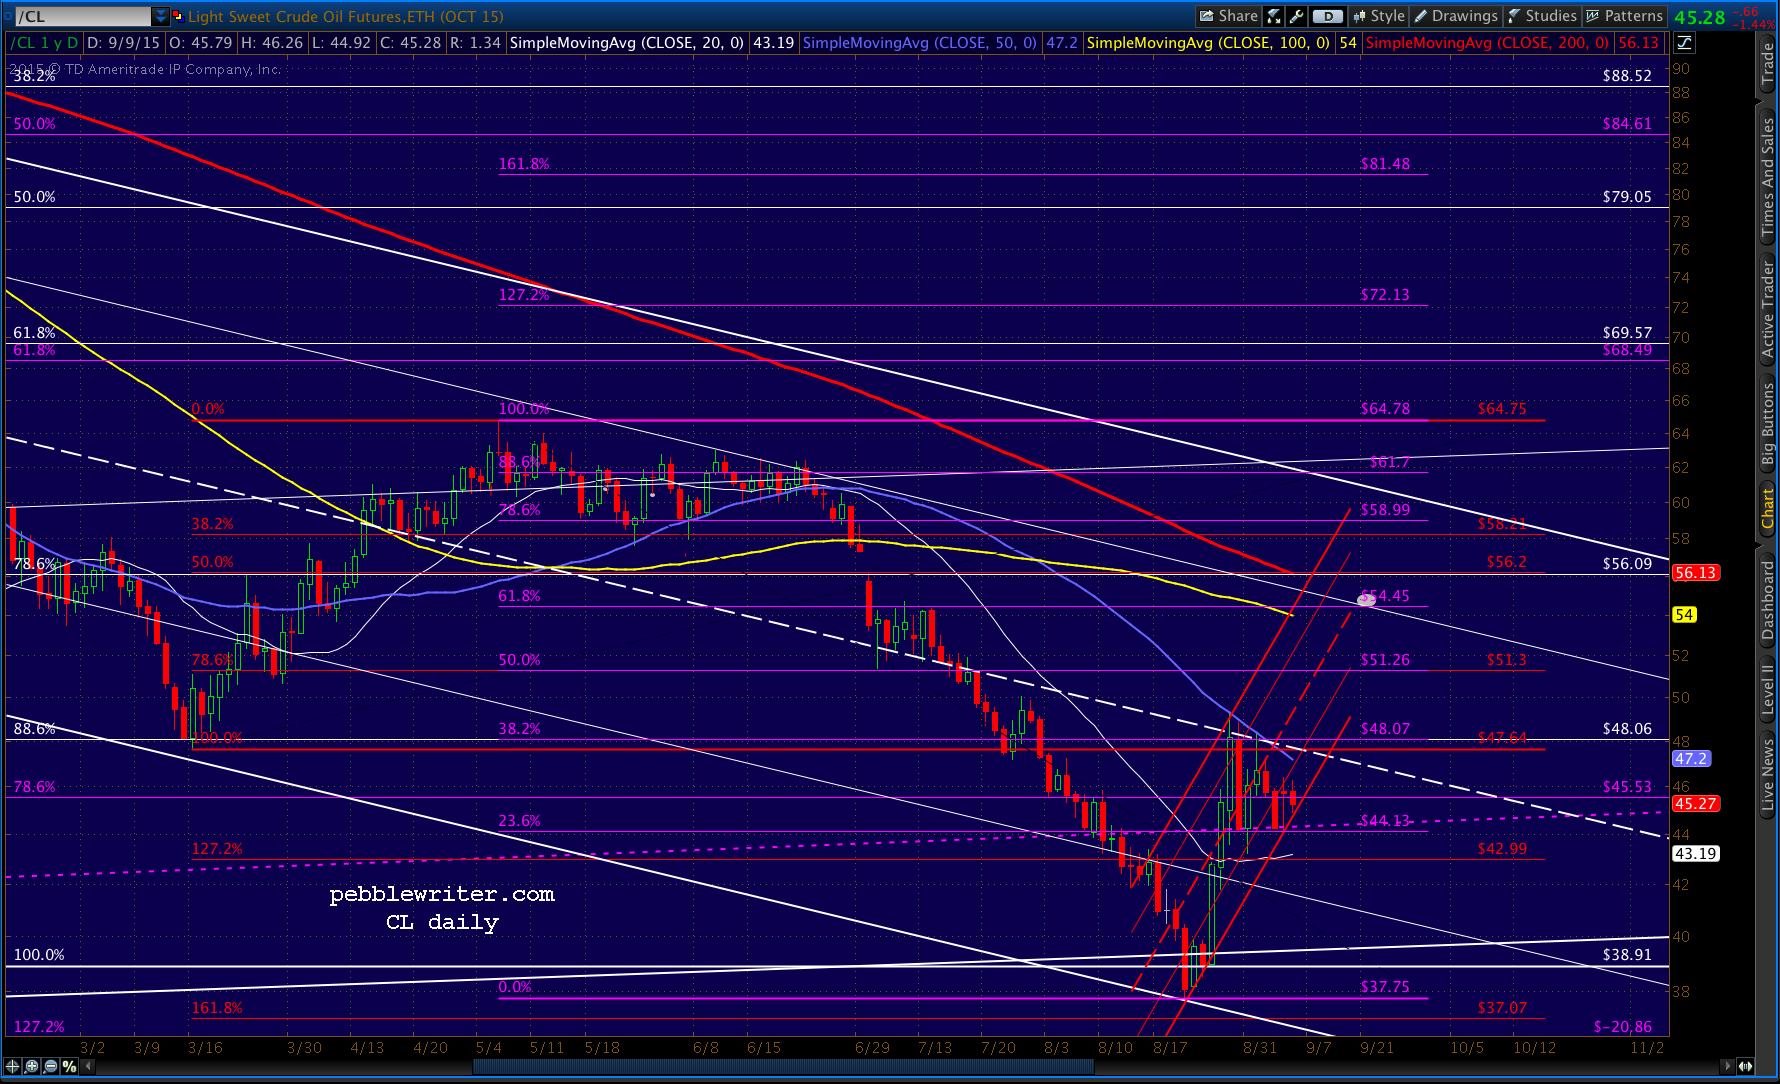Click the $79.05 Fibonacci level label
Viewport: 1780px width, 1084px height.
coord(1626,197)
